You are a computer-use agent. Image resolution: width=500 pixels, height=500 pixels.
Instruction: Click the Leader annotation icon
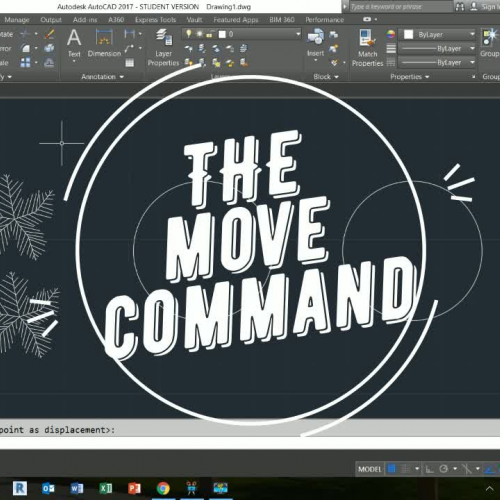[x=129, y=48]
